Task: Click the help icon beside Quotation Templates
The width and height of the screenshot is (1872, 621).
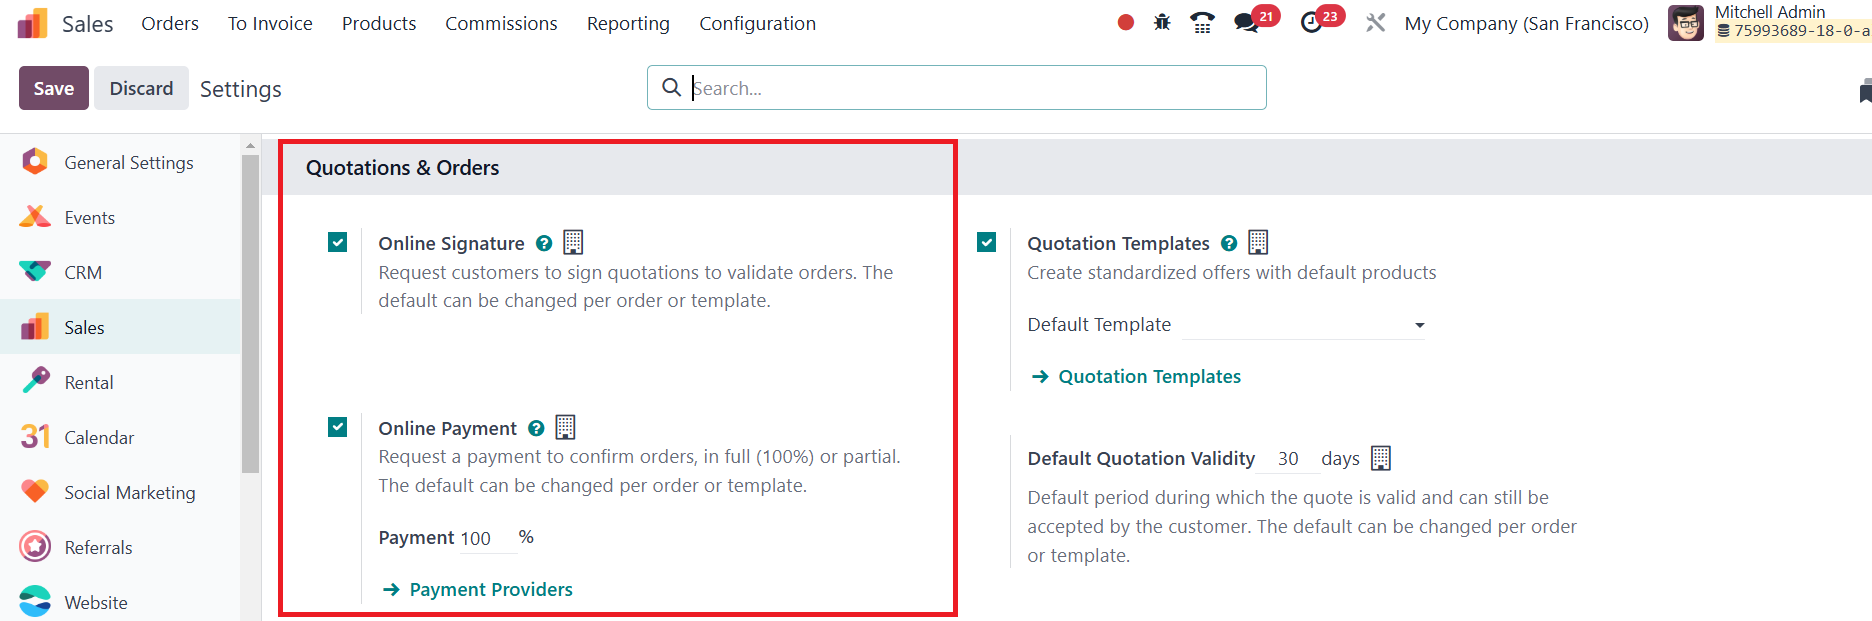Action: 1229,243
